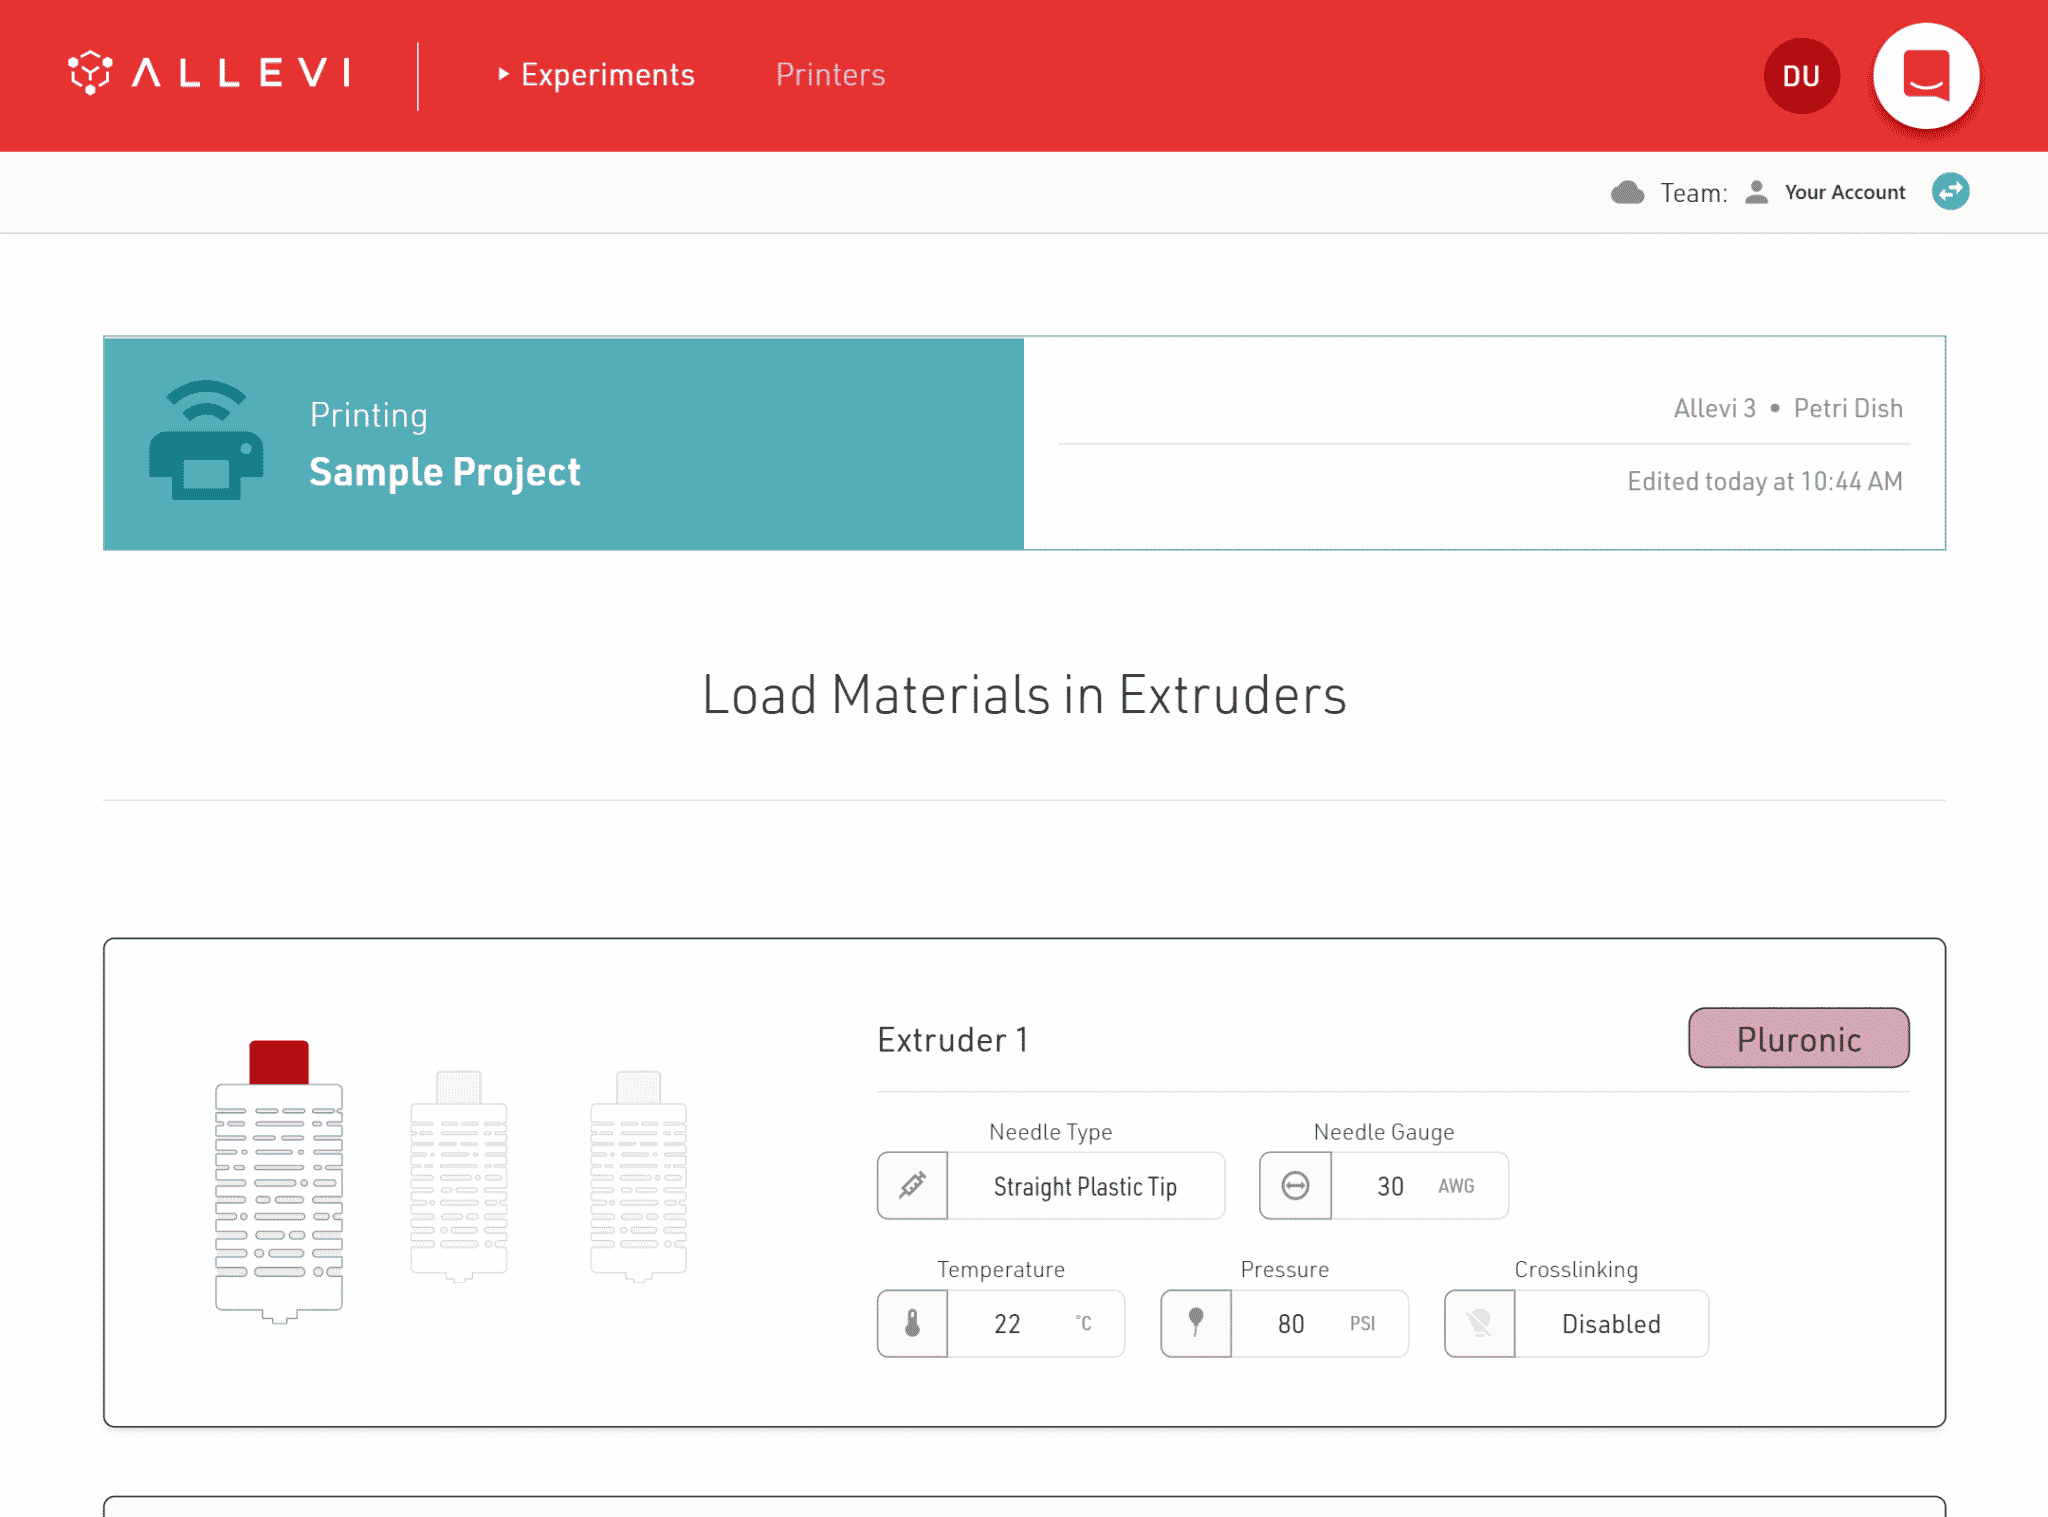The width and height of the screenshot is (2048, 1517).
Task: Click the Pressure label
Action: (1284, 1270)
